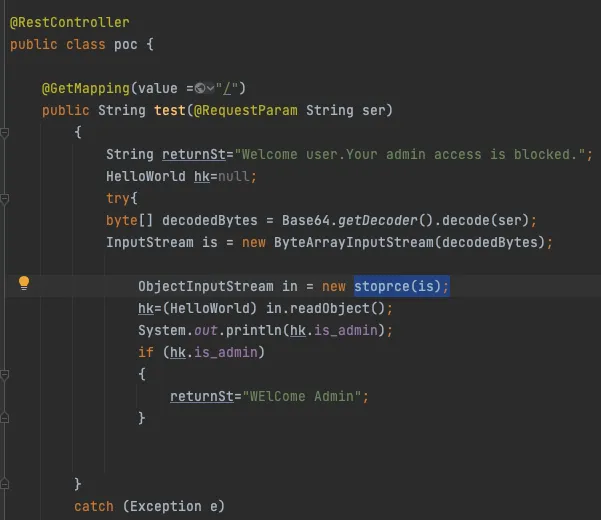Click the ByteArrayInputStream constructor

pyautogui.click(x=353, y=243)
